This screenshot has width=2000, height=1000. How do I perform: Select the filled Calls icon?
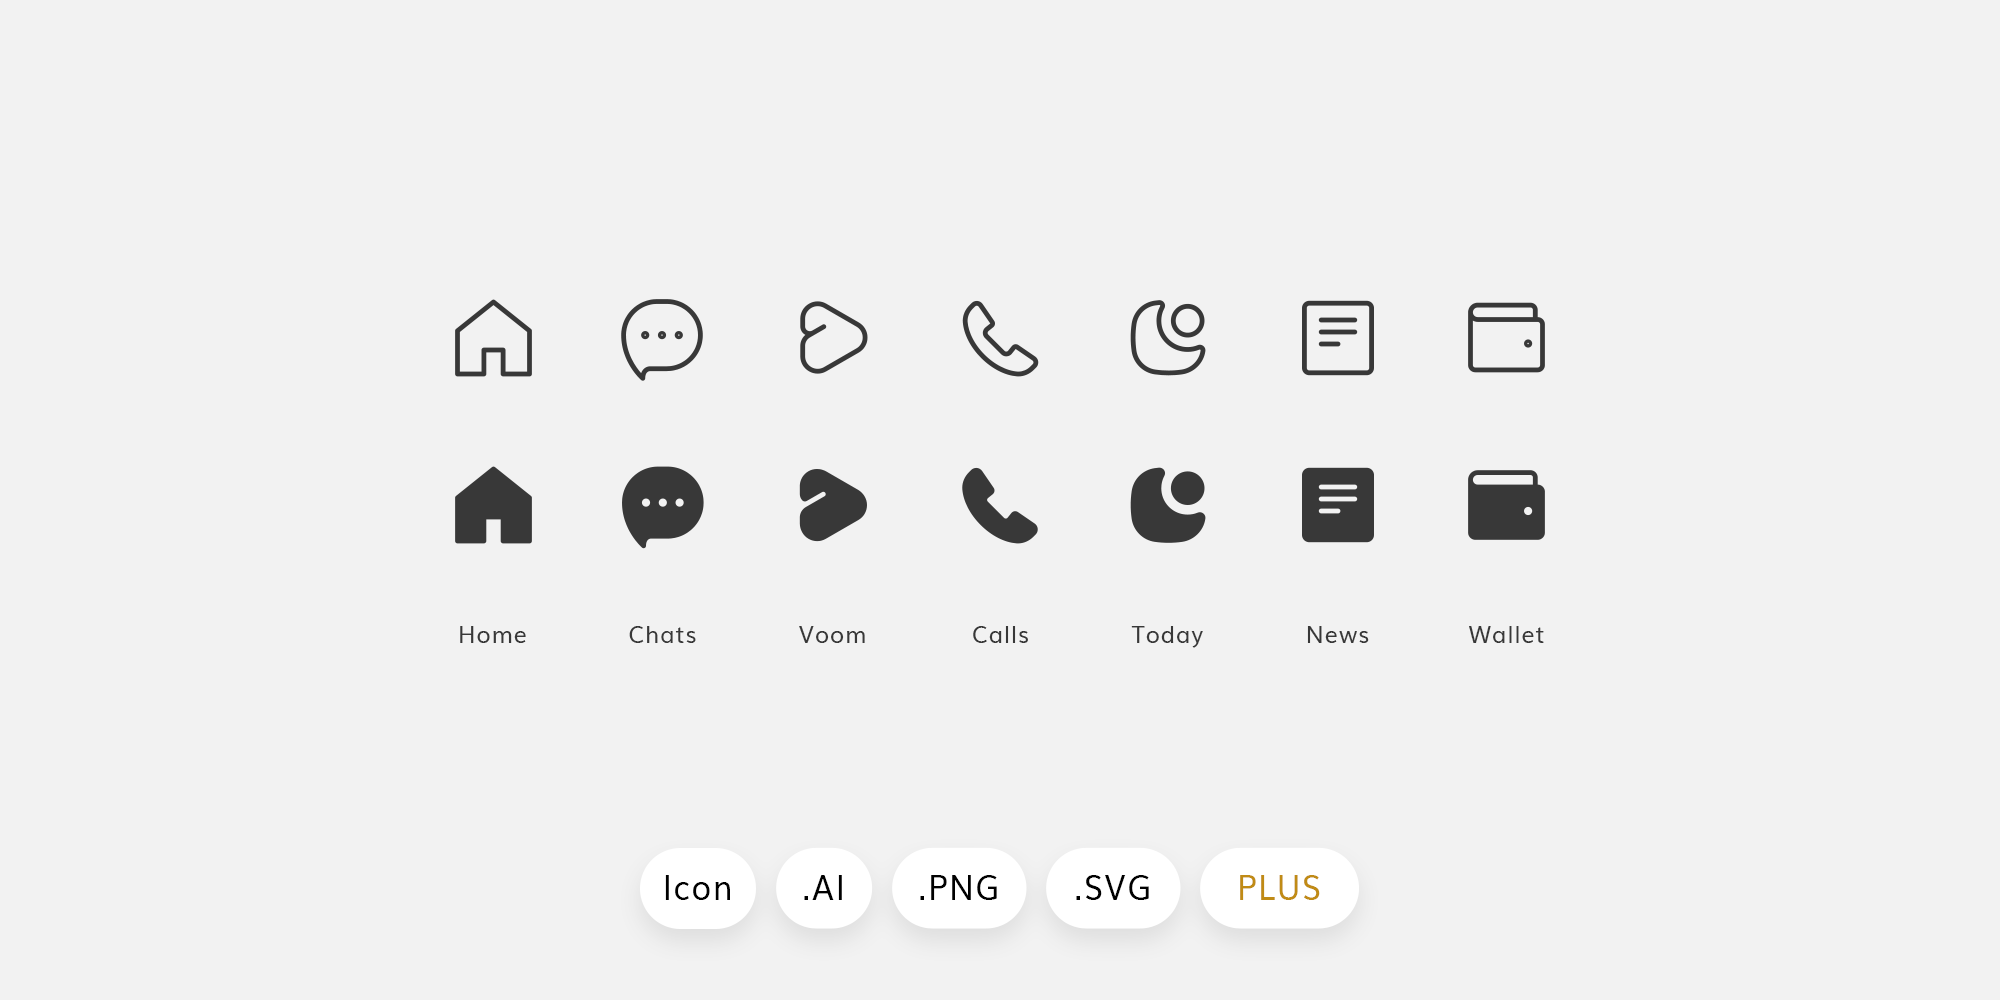pos(1000,505)
